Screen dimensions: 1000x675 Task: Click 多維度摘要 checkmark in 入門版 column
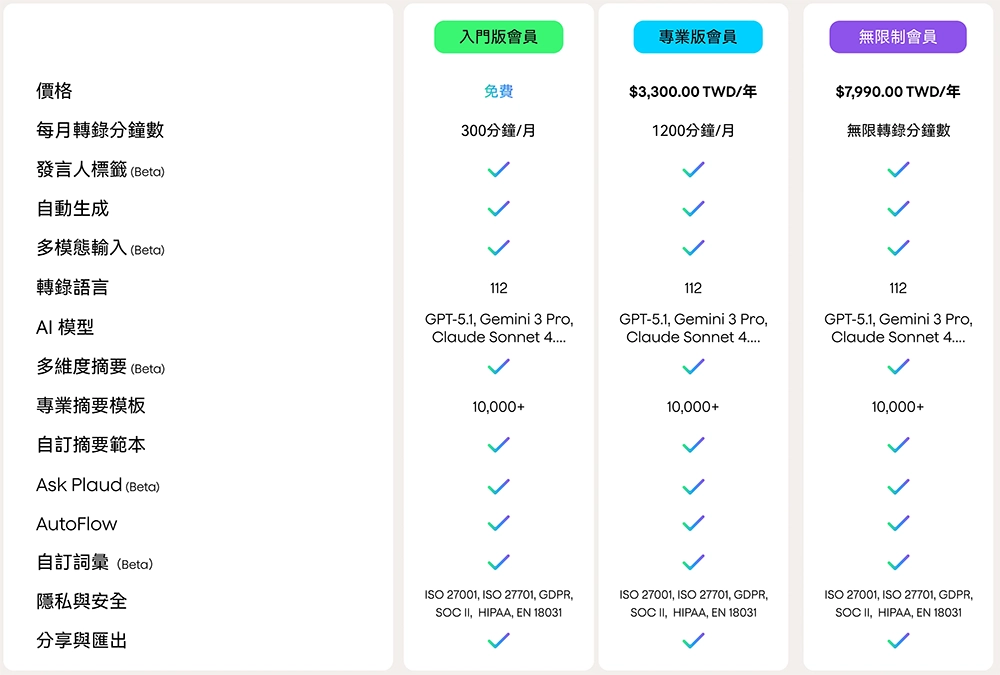498,367
